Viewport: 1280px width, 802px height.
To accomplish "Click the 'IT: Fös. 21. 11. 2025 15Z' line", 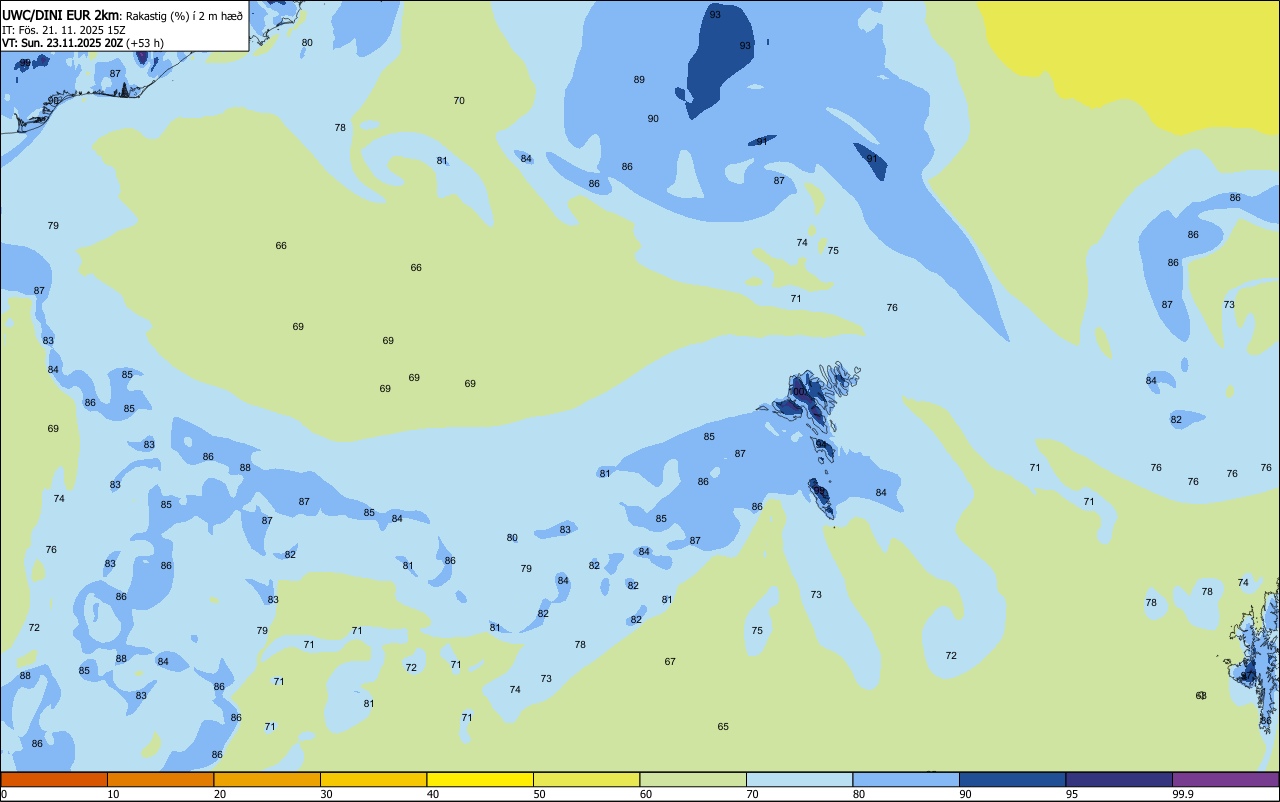I will (x=64, y=30).
